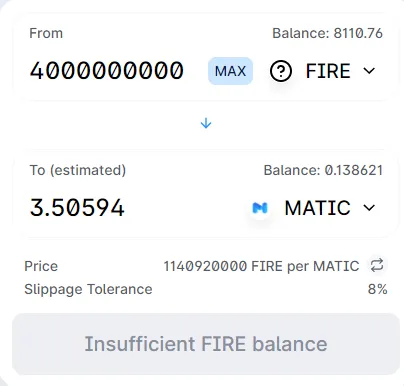
Task: Click the FIRE token question-mark icon
Action: pyautogui.click(x=281, y=71)
